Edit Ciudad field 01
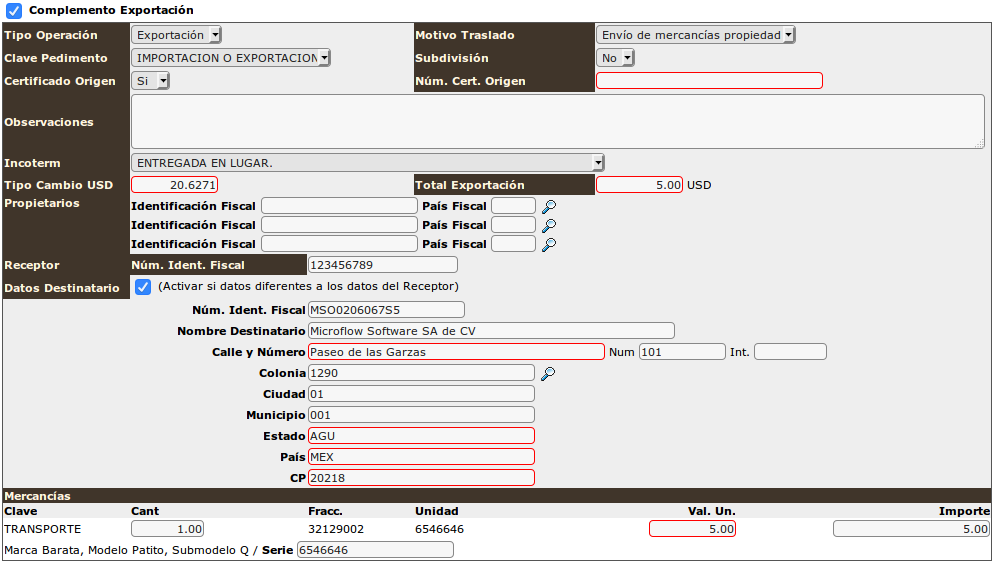994x563 pixels. [421, 394]
